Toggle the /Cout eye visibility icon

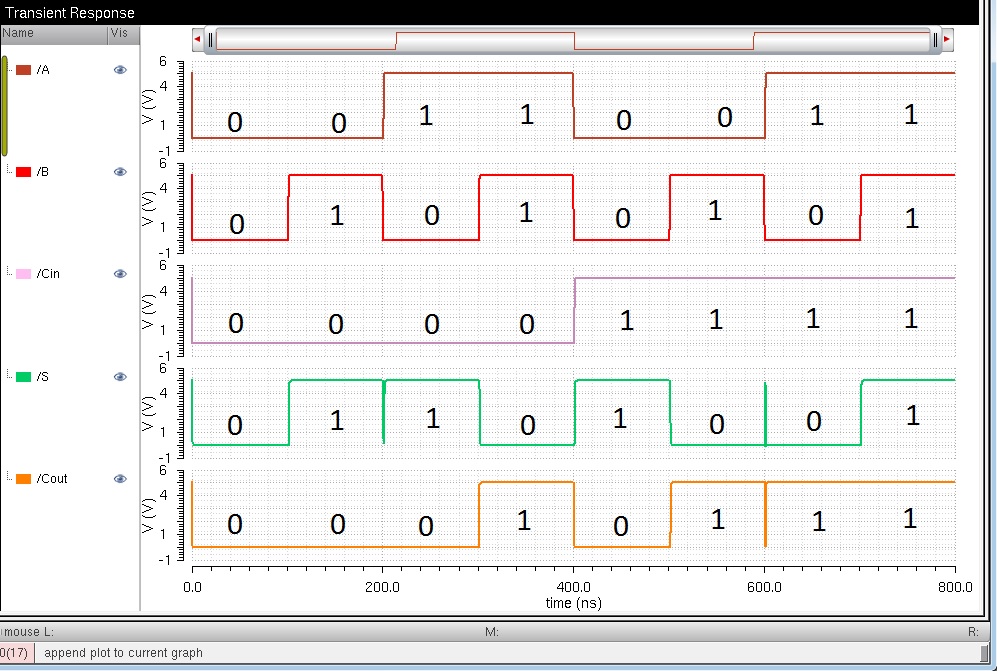120,479
